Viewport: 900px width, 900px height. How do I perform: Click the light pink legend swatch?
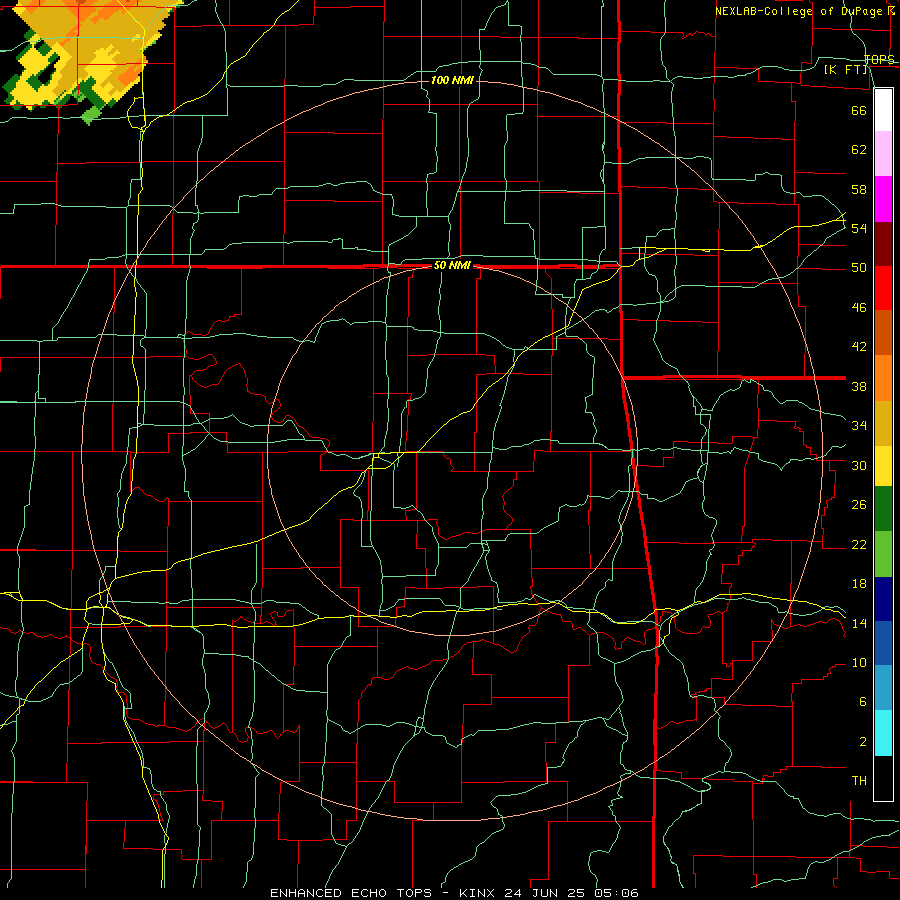[x=883, y=153]
